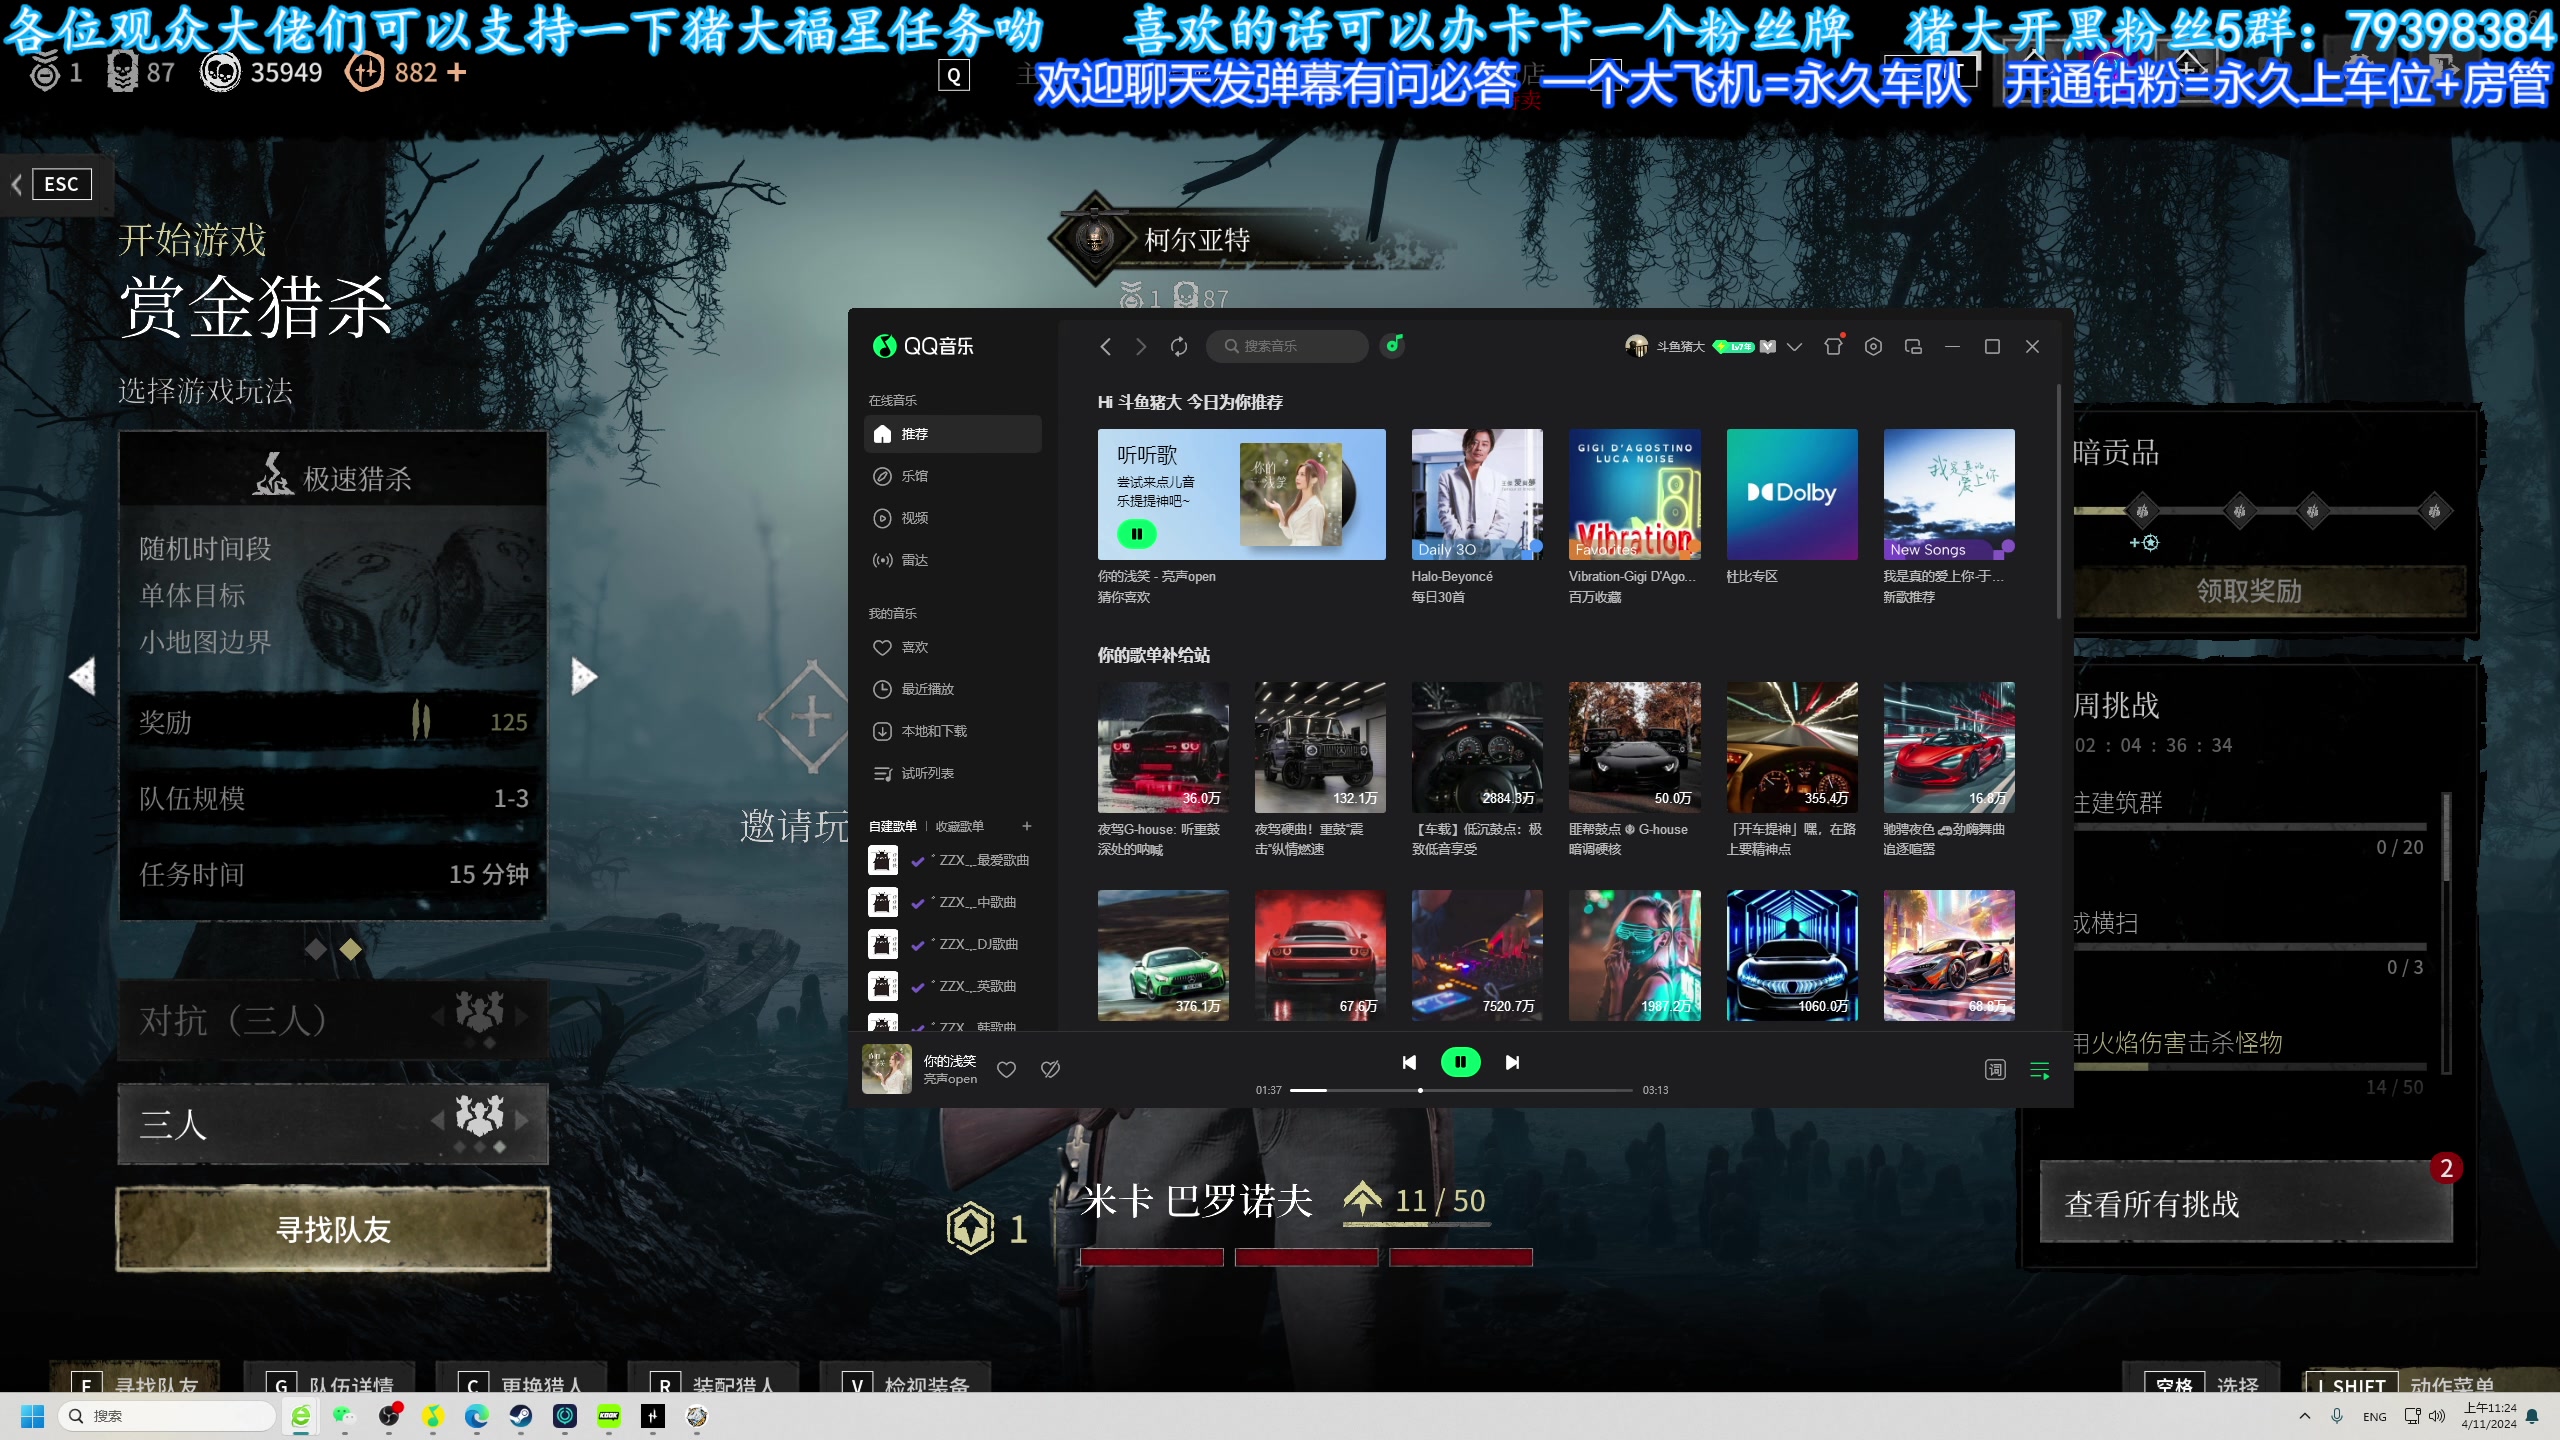Pause playback on 听听歌 card

pos(1136,534)
